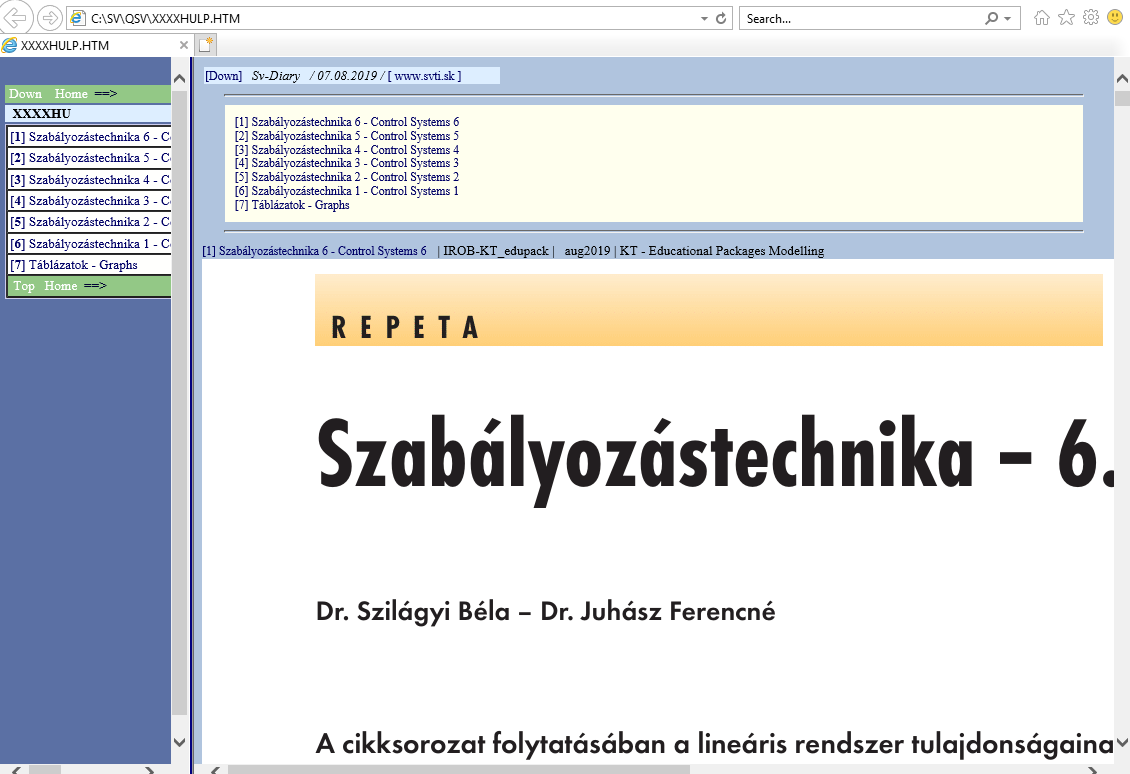Click the browser Back arrow button
Screen dimensions: 1130x774
16,18
